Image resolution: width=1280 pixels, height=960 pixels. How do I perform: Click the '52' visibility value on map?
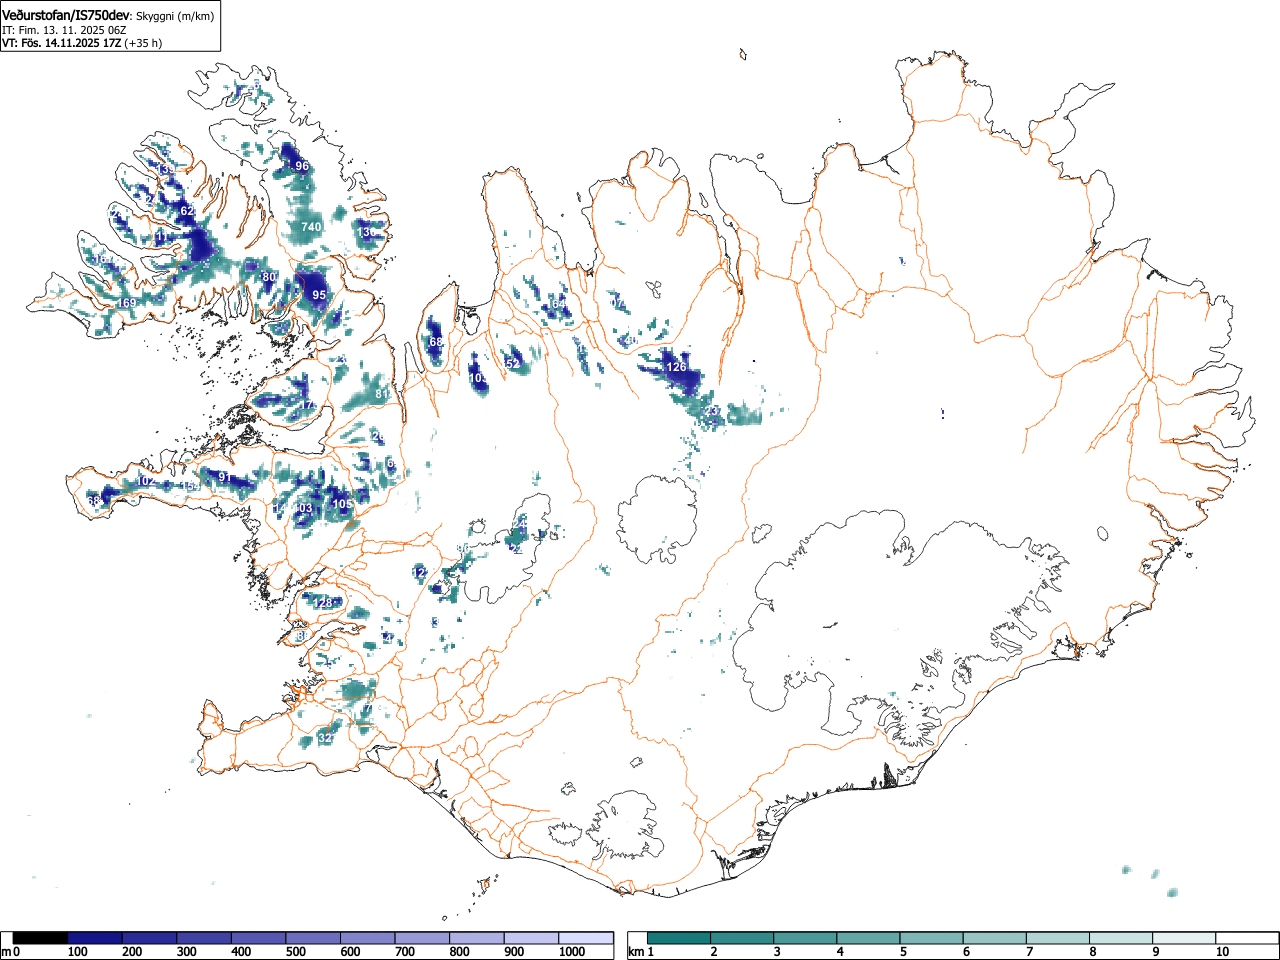513,364
